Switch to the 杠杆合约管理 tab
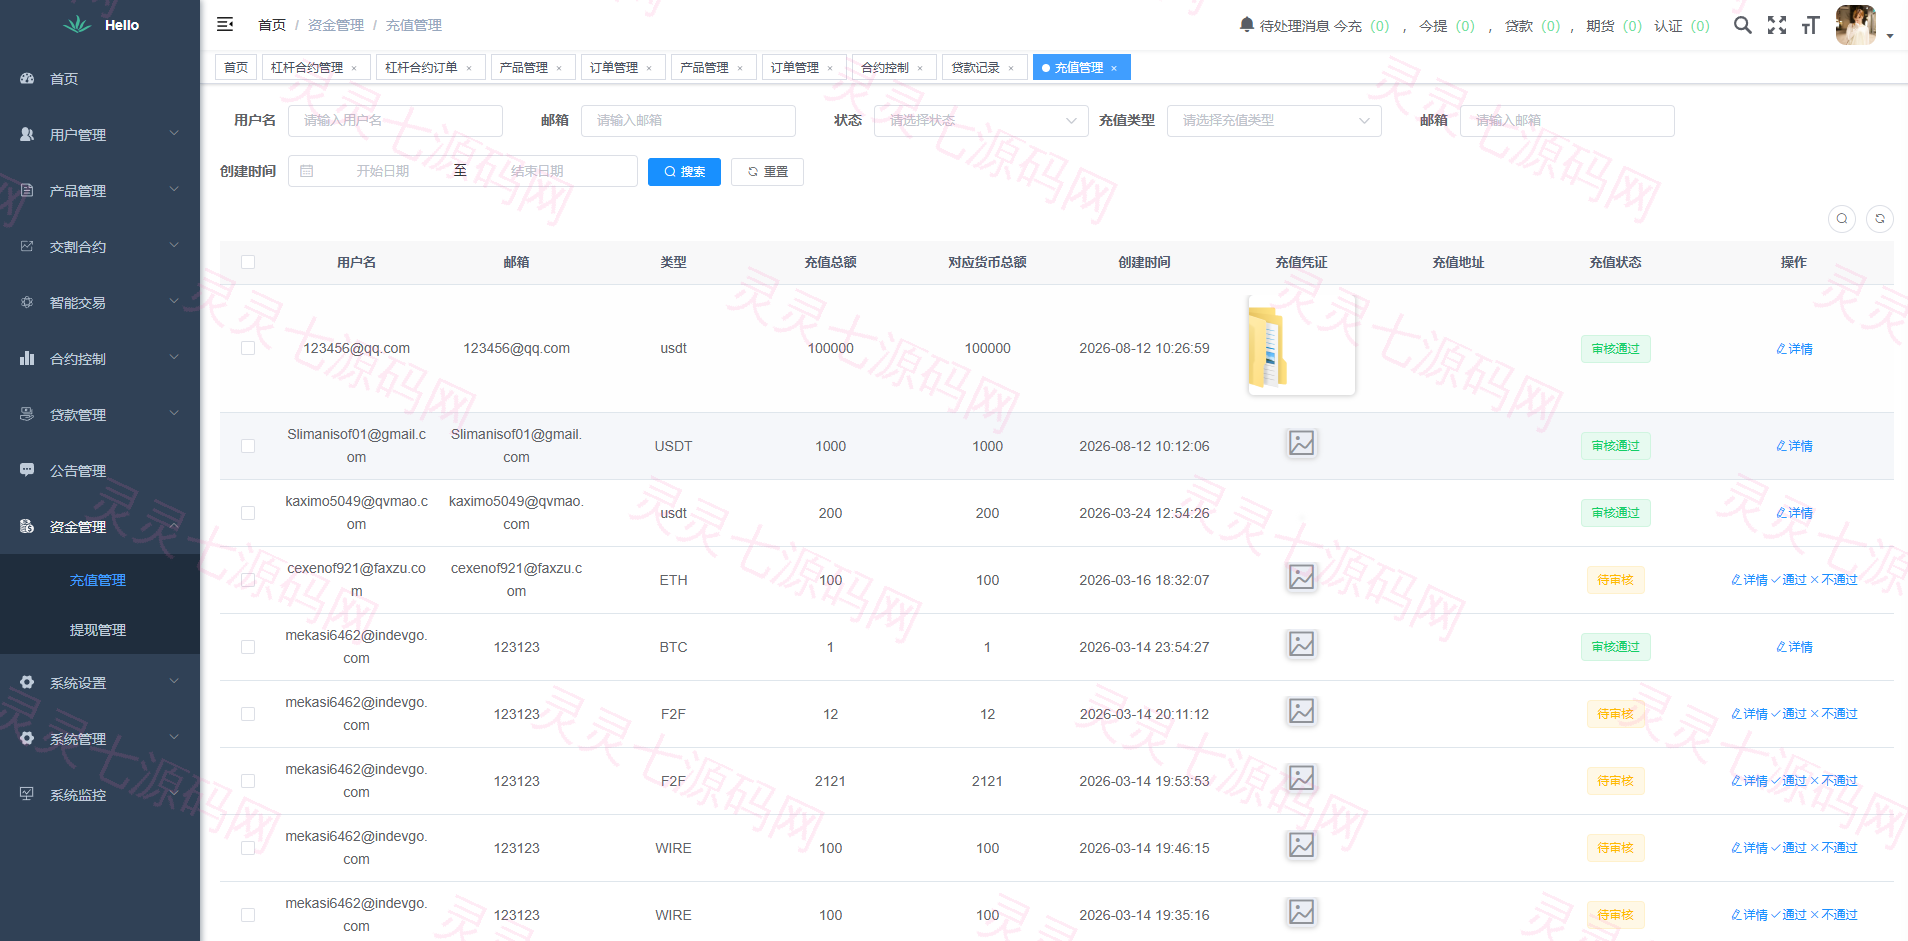This screenshot has width=1908, height=941. tap(316, 67)
